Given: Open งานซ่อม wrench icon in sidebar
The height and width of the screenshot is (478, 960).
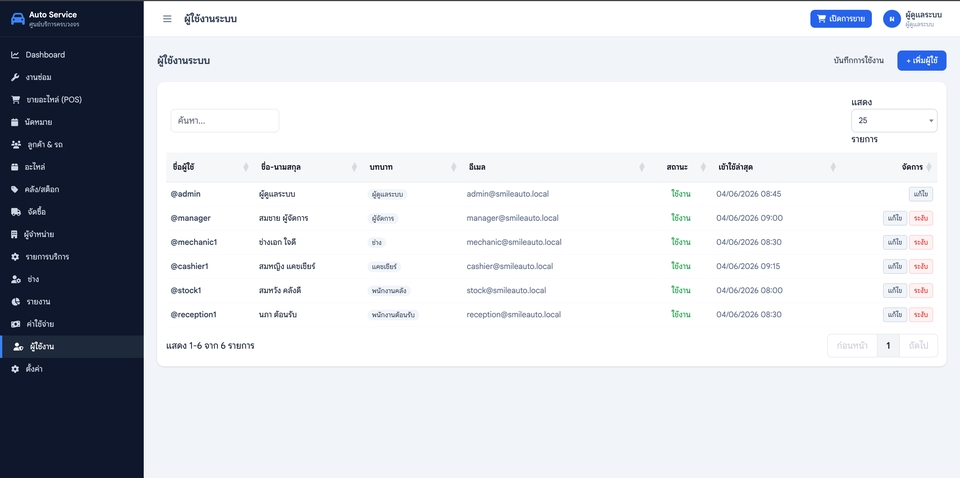Looking at the screenshot, I should 15,77.
